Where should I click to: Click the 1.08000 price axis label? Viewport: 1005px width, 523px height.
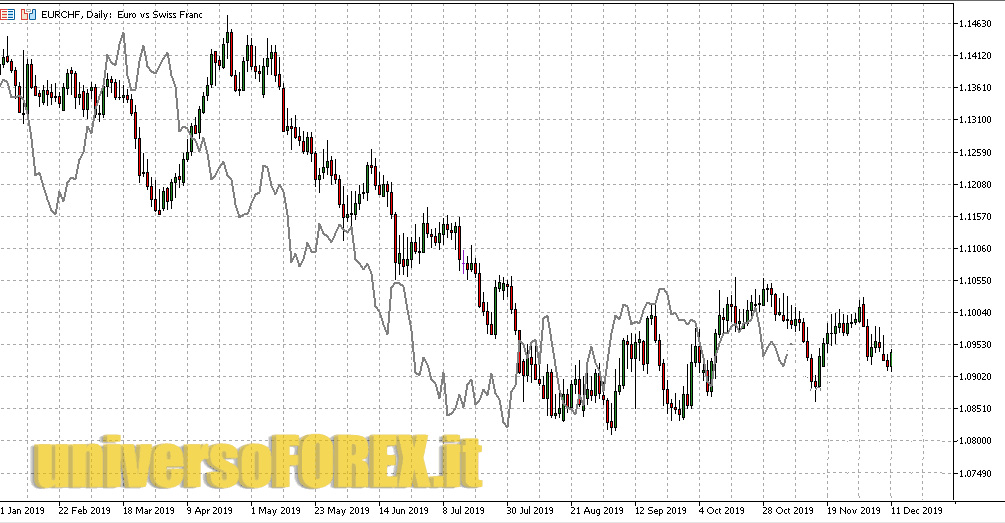(973, 441)
